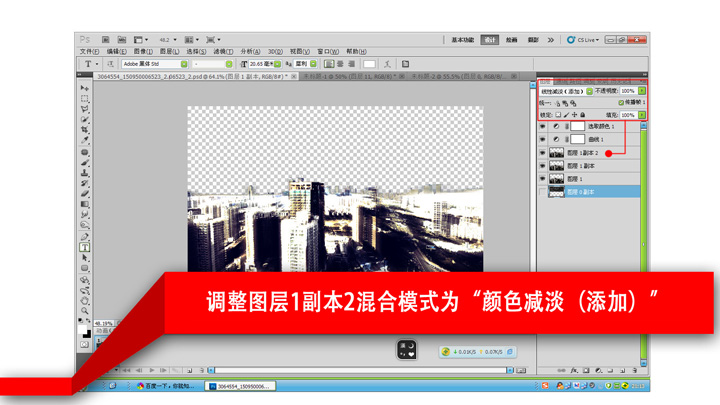720x405 pixels.
Task: Hide the 选取颜色 1 adjustment layer
Action: (542, 126)
